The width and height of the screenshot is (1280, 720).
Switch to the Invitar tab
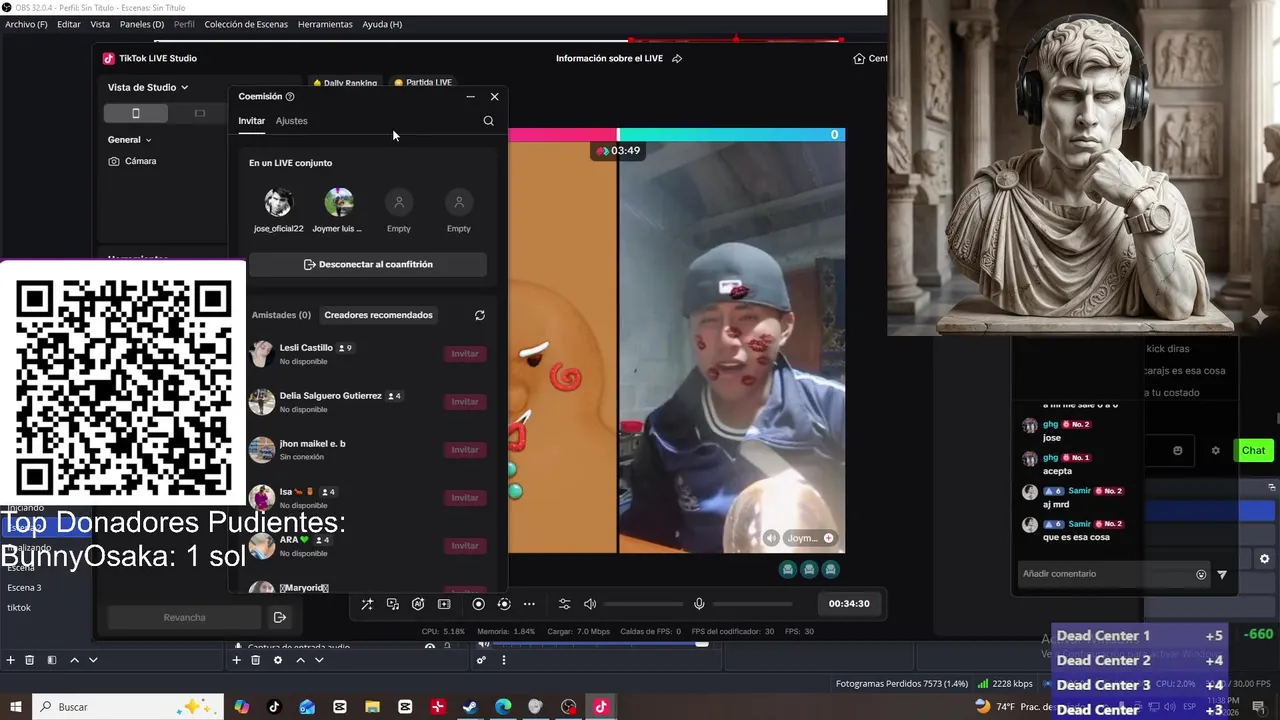click(251, 121)
